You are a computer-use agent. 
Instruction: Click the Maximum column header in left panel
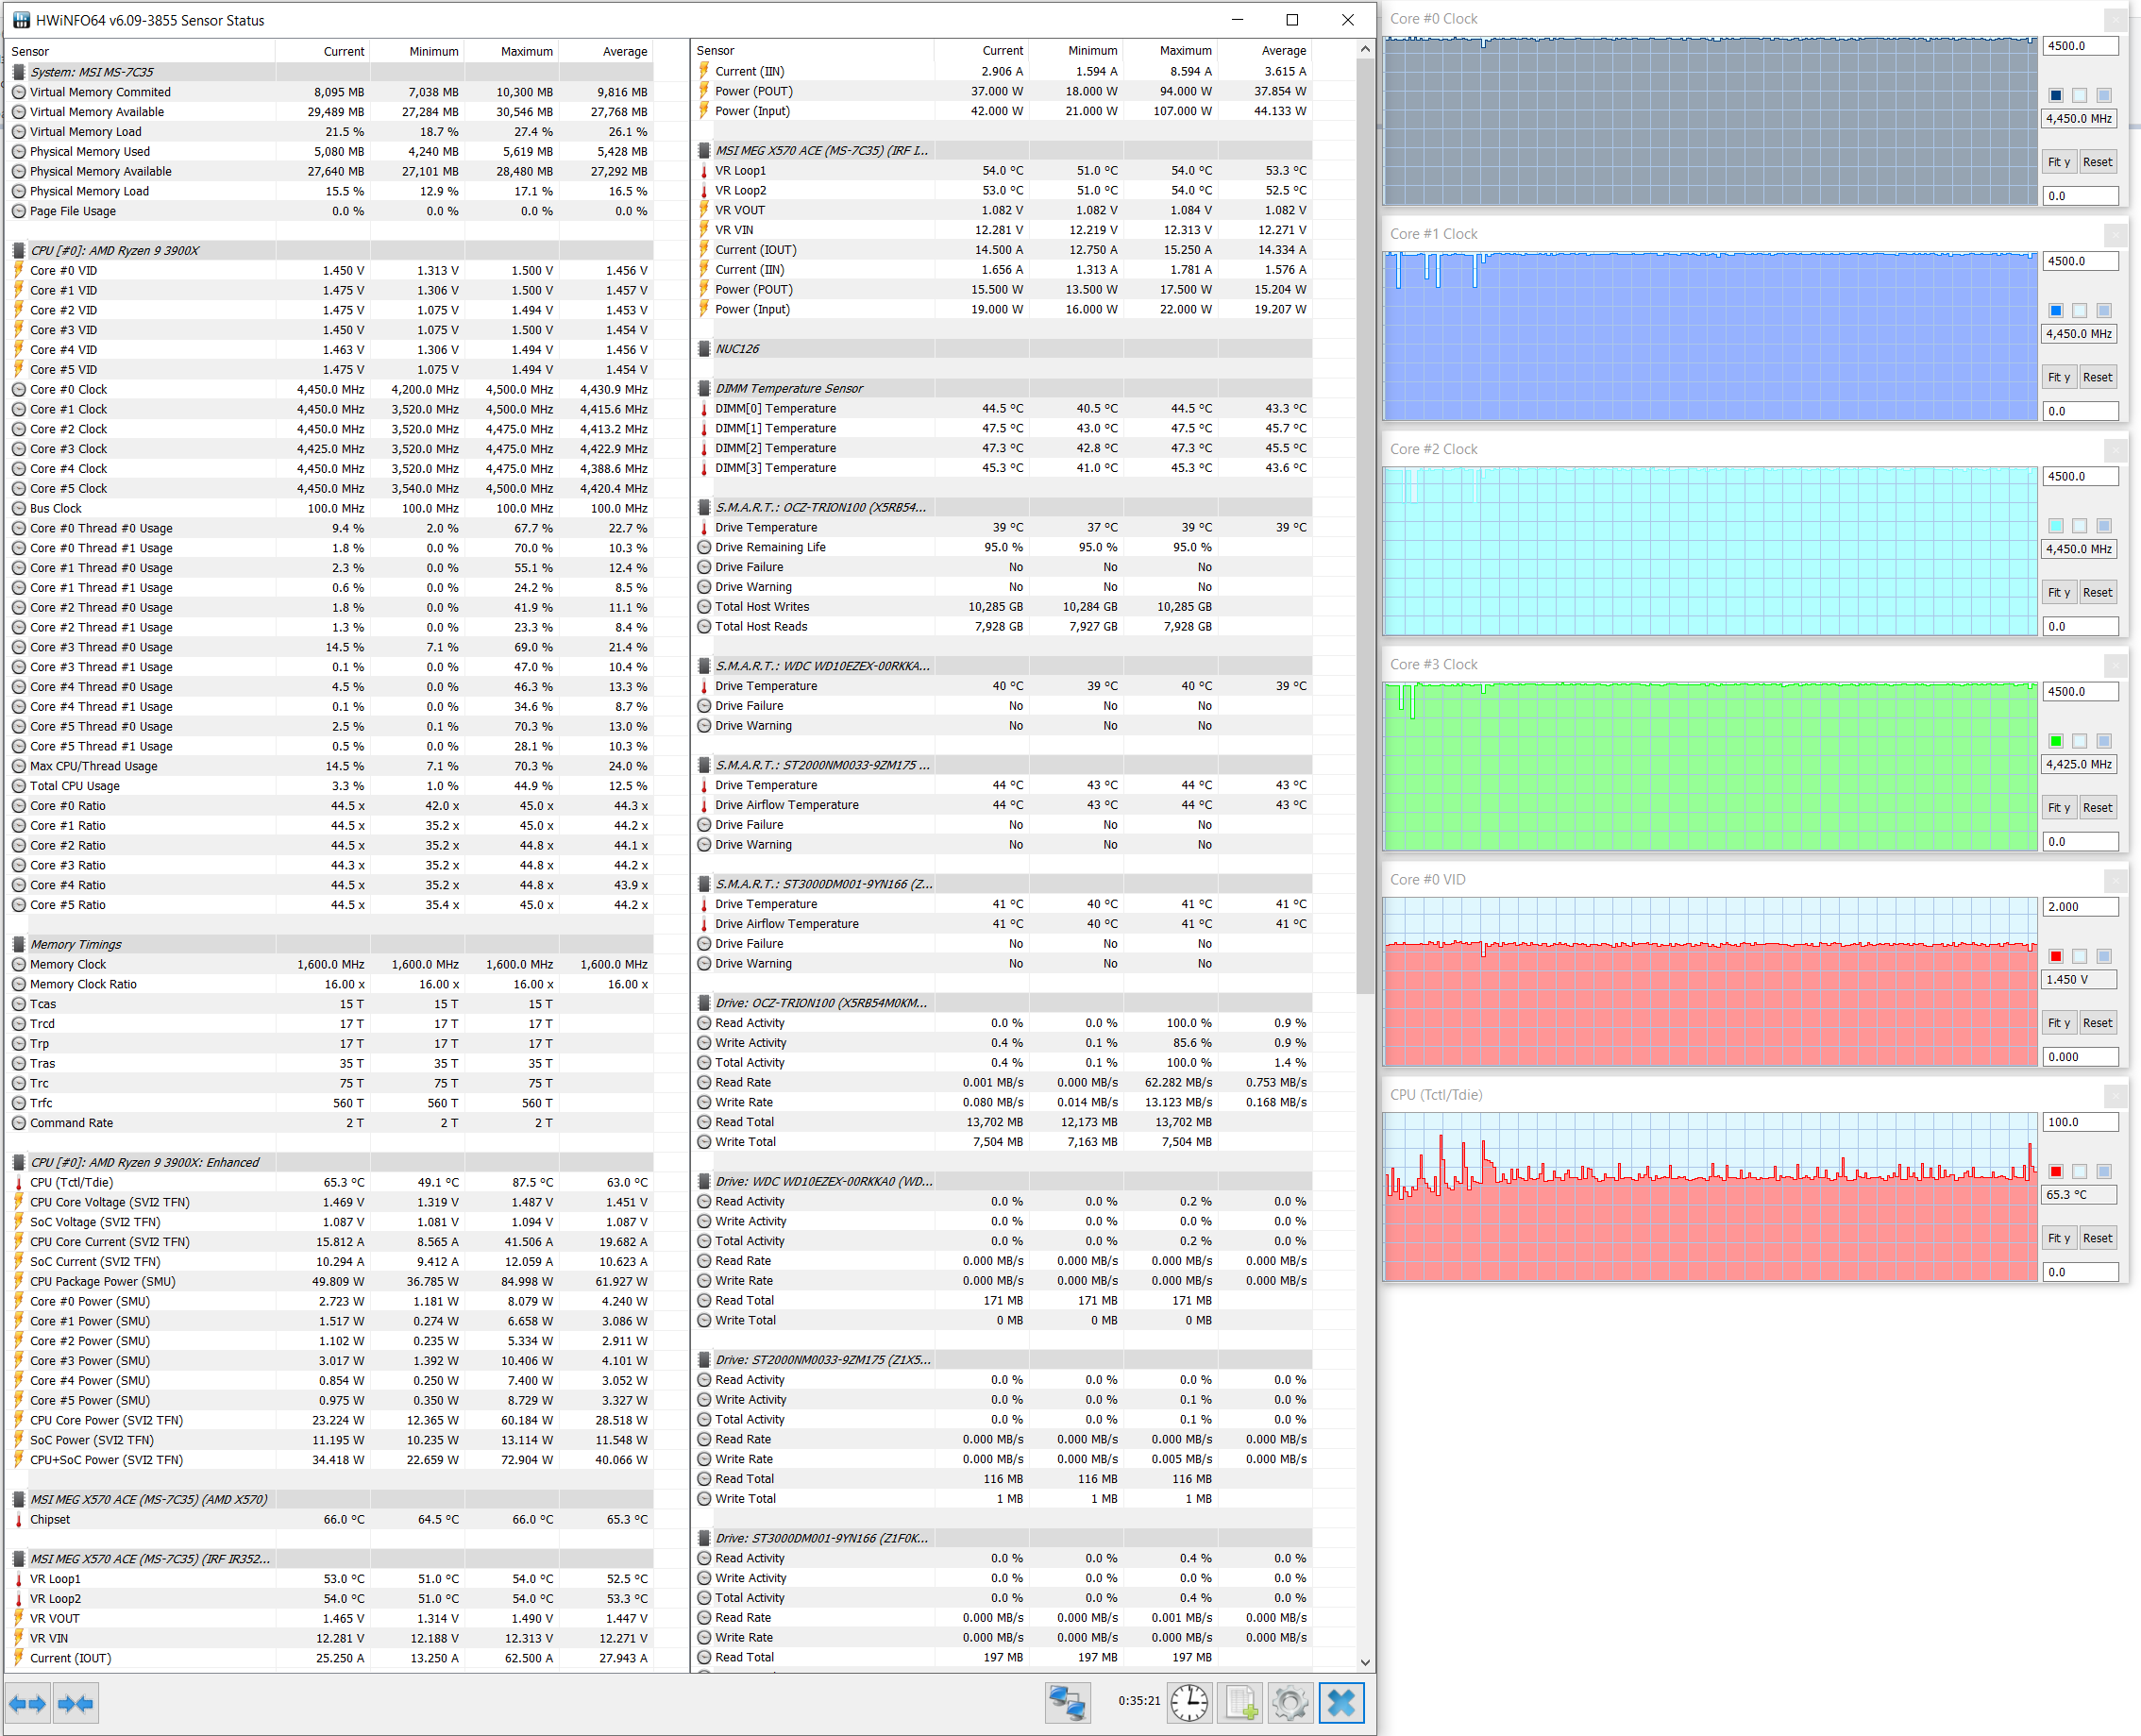526,51
